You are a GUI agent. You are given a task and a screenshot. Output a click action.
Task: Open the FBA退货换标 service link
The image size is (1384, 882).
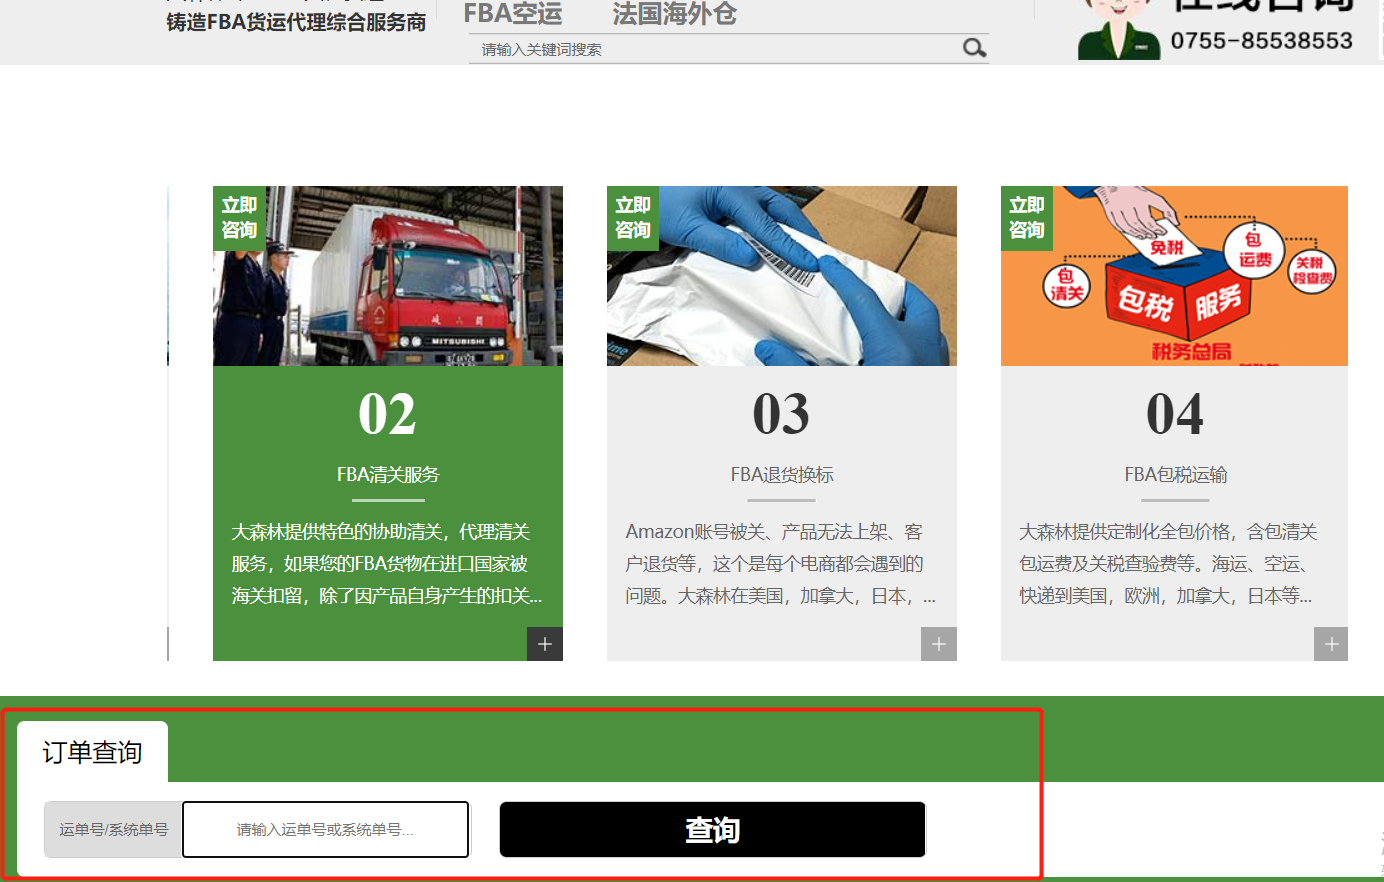pos(781,474)
